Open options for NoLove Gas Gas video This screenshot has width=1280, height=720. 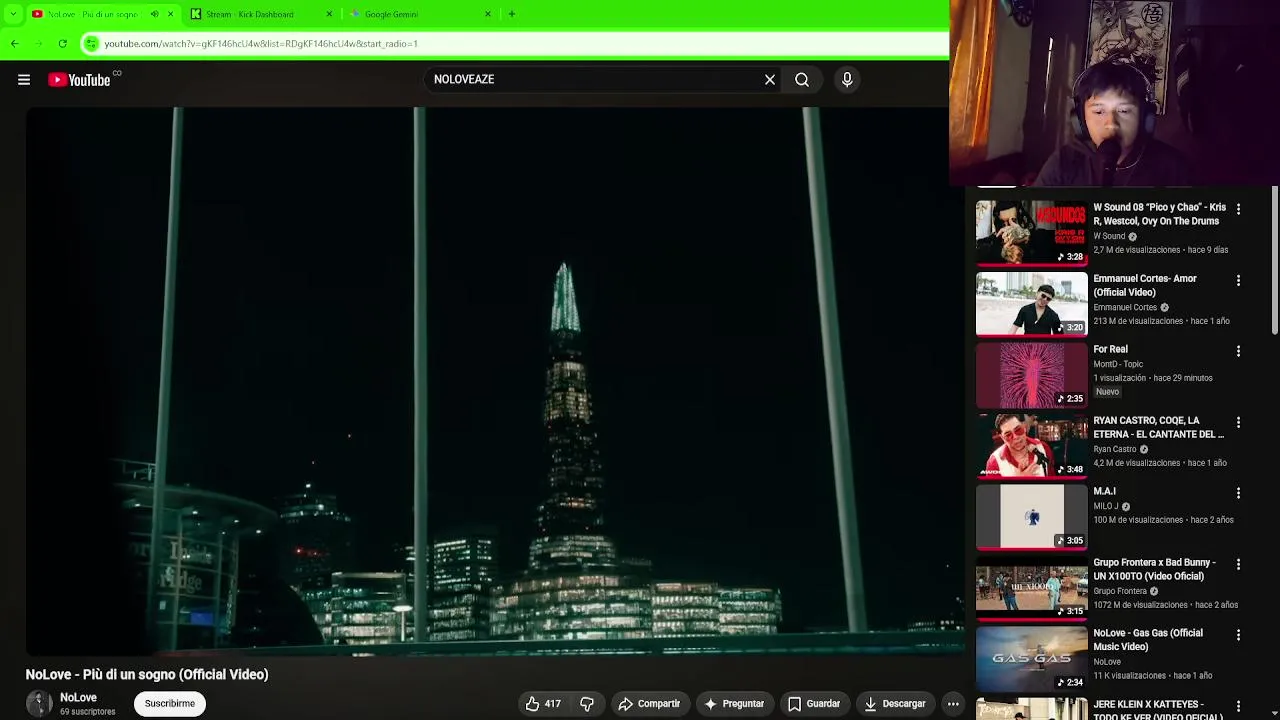click(x=1238, y=635)
